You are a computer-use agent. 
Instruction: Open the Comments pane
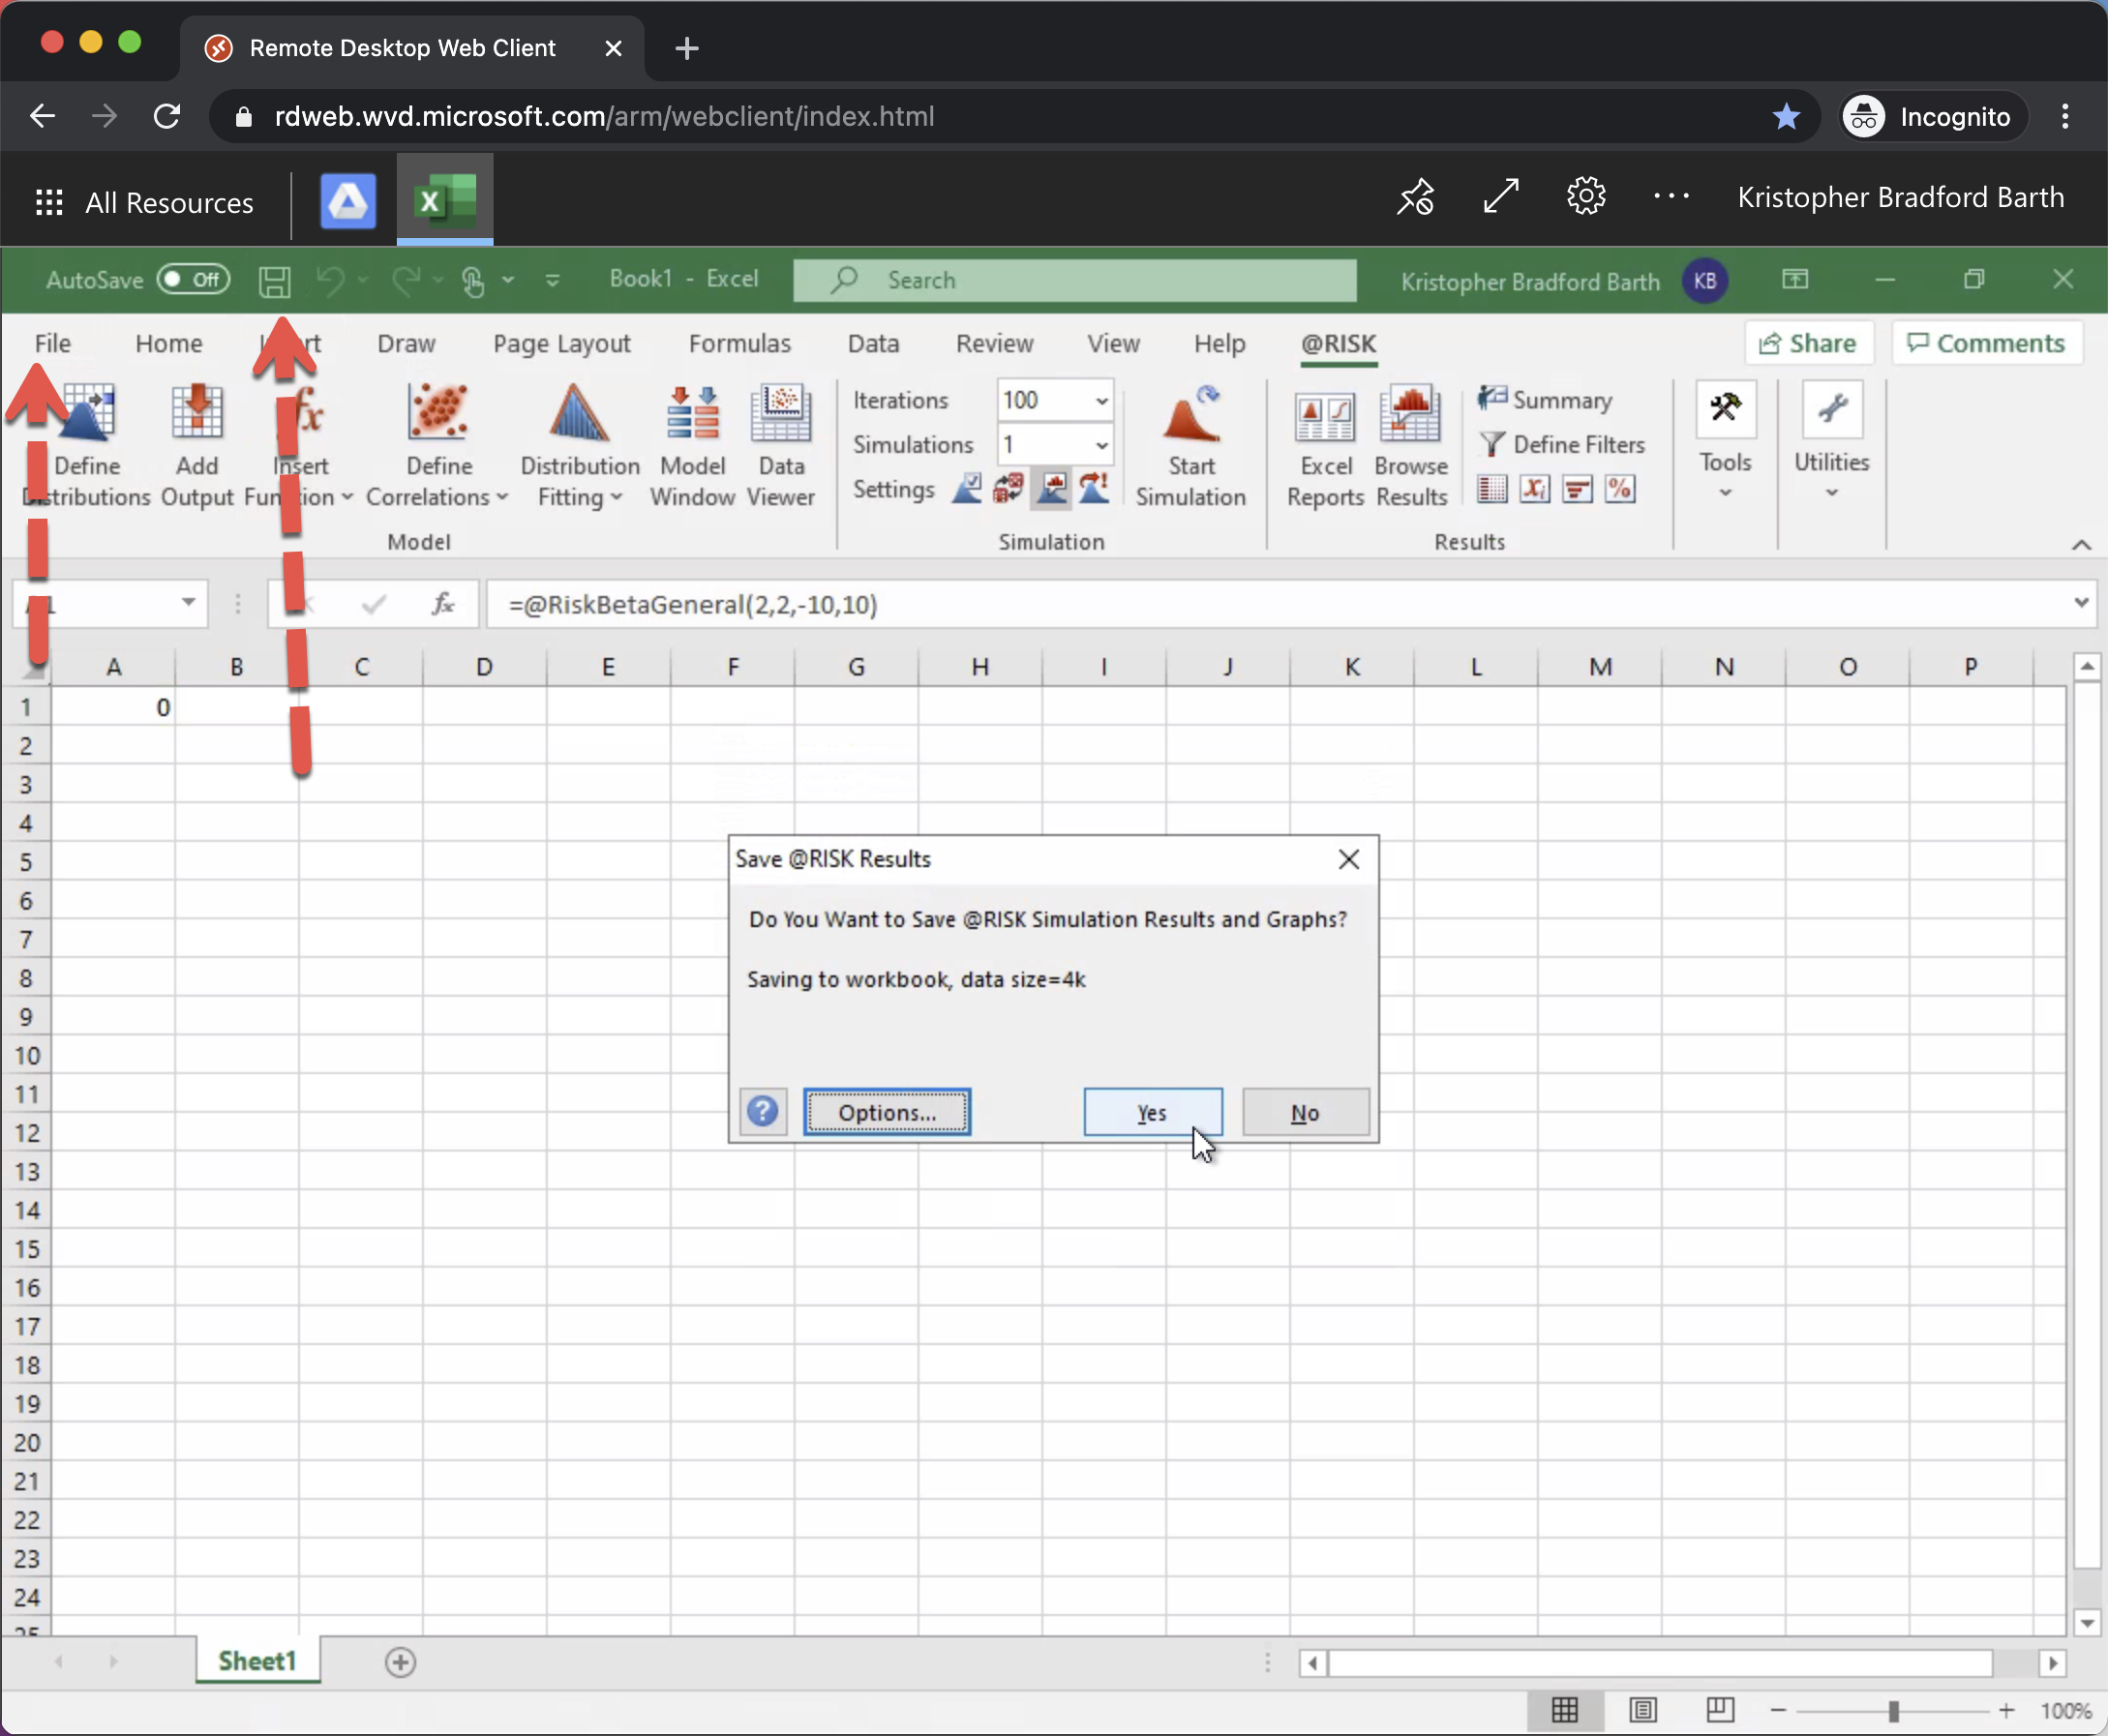click(1986, 343)
